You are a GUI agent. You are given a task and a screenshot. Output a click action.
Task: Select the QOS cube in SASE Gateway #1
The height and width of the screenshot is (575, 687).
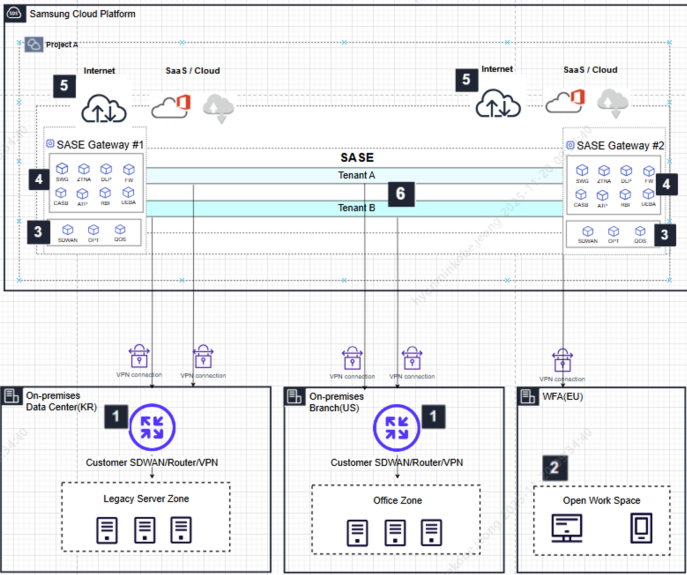click(x=120, y=230)
